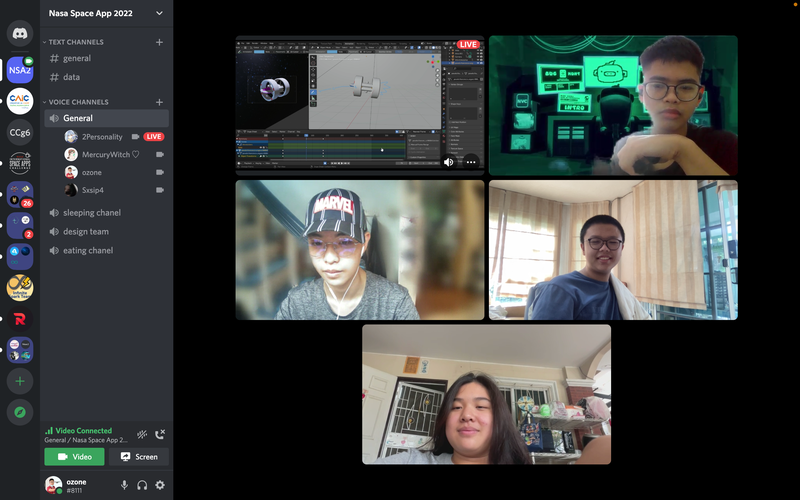
Task: Click the Screen share button
Action: coord(138,457)
